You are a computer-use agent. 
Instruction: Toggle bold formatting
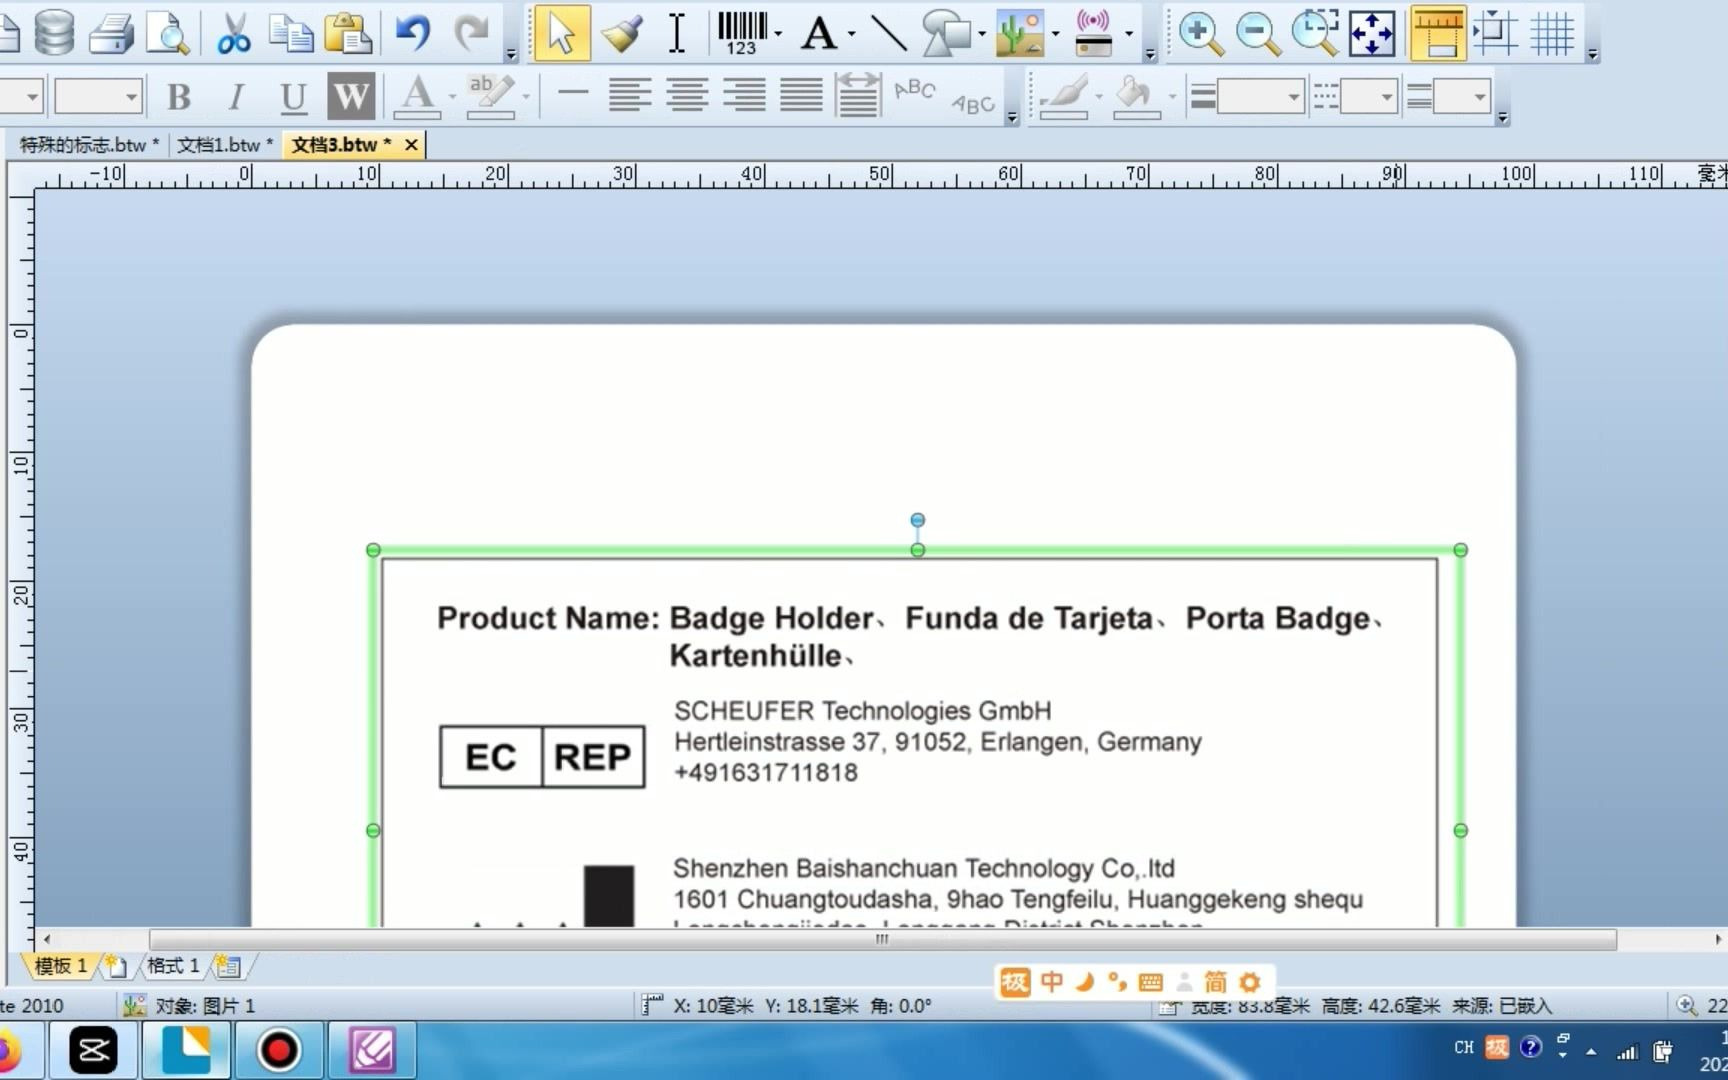point(179,96)
